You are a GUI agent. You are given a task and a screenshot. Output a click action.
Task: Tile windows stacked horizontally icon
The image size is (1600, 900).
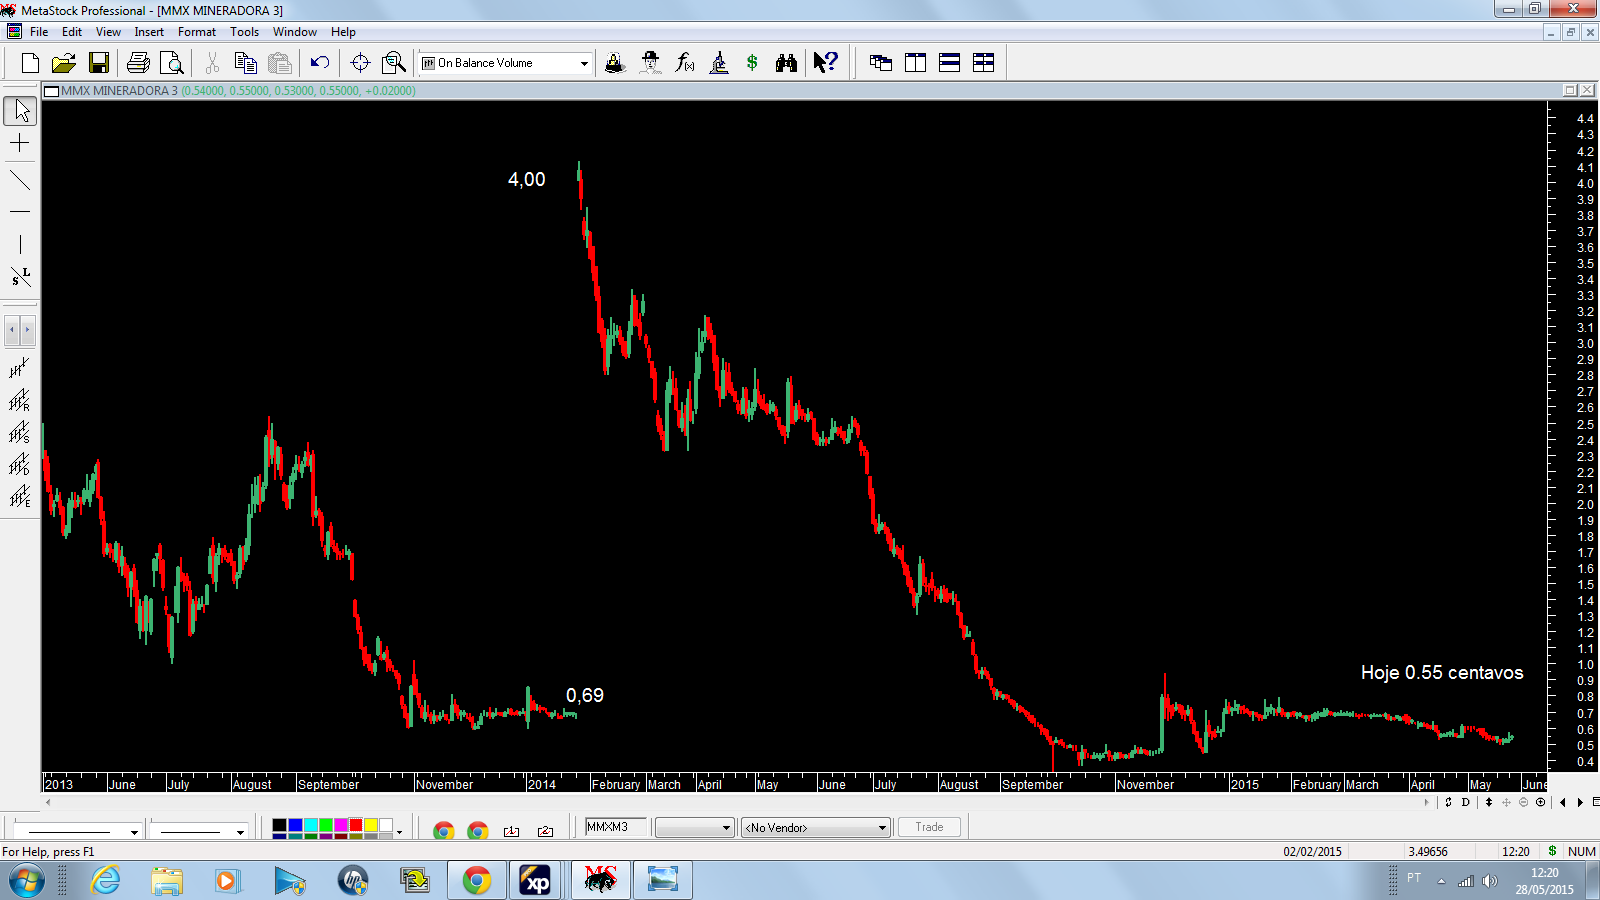click(949, 63)
